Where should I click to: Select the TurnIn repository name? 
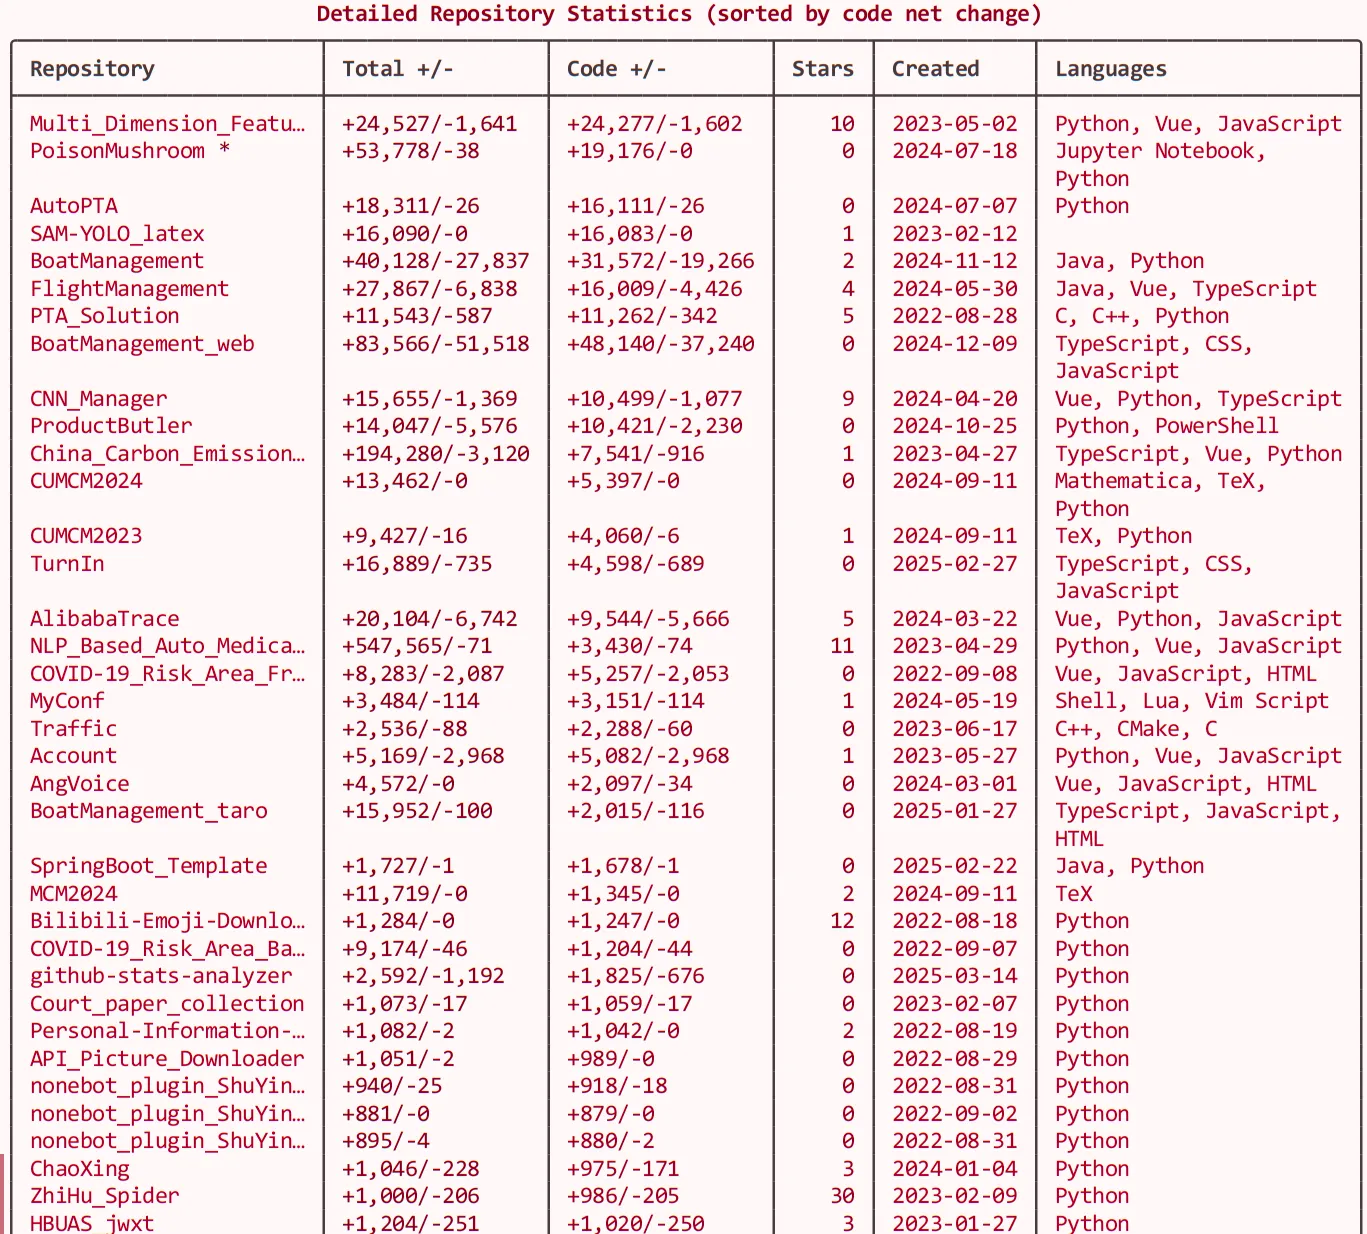[67, 564]
